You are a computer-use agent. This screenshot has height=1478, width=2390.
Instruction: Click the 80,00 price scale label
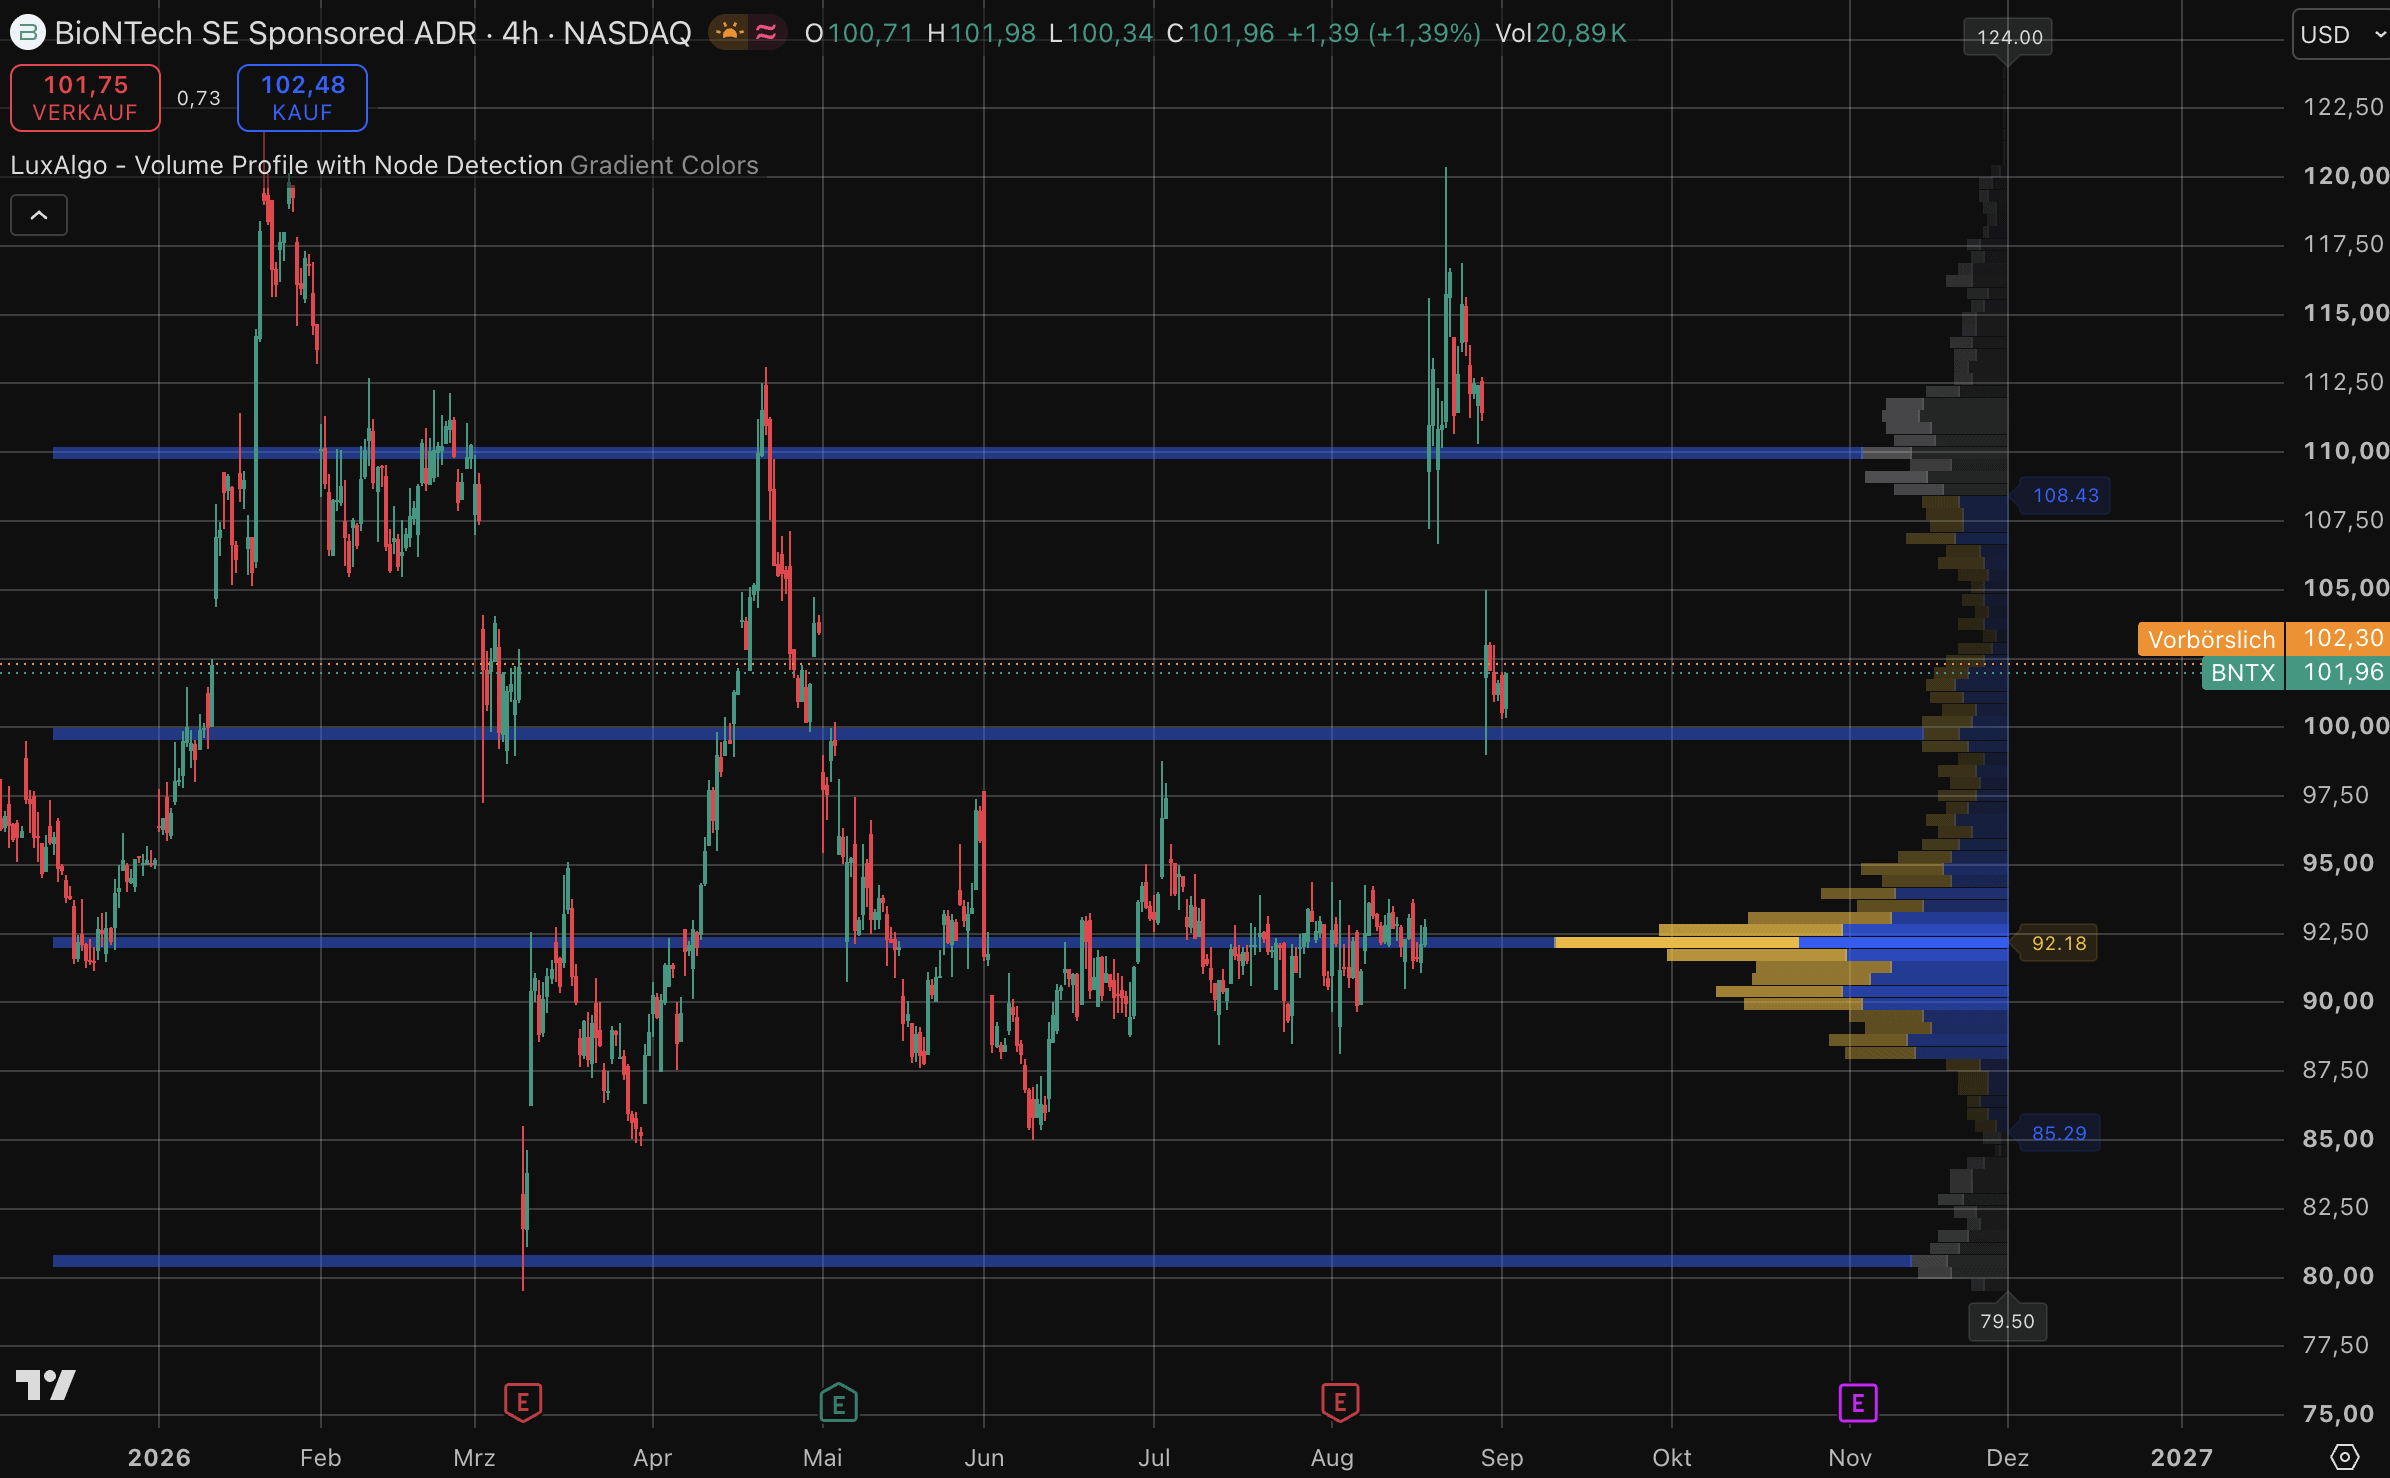(x=2337, y=1276)
